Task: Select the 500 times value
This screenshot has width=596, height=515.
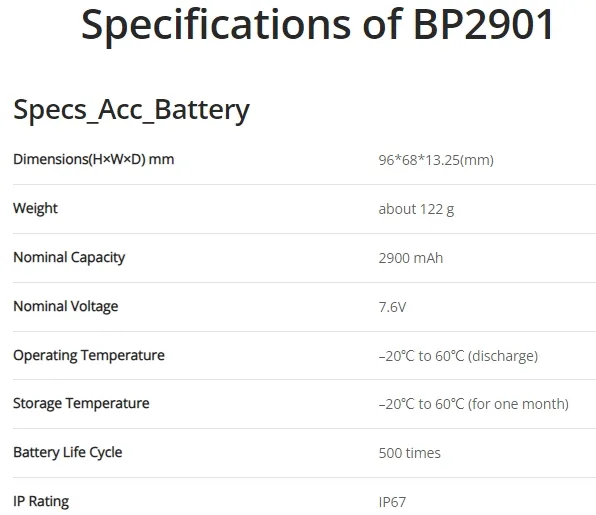Action: coord(409,453)
